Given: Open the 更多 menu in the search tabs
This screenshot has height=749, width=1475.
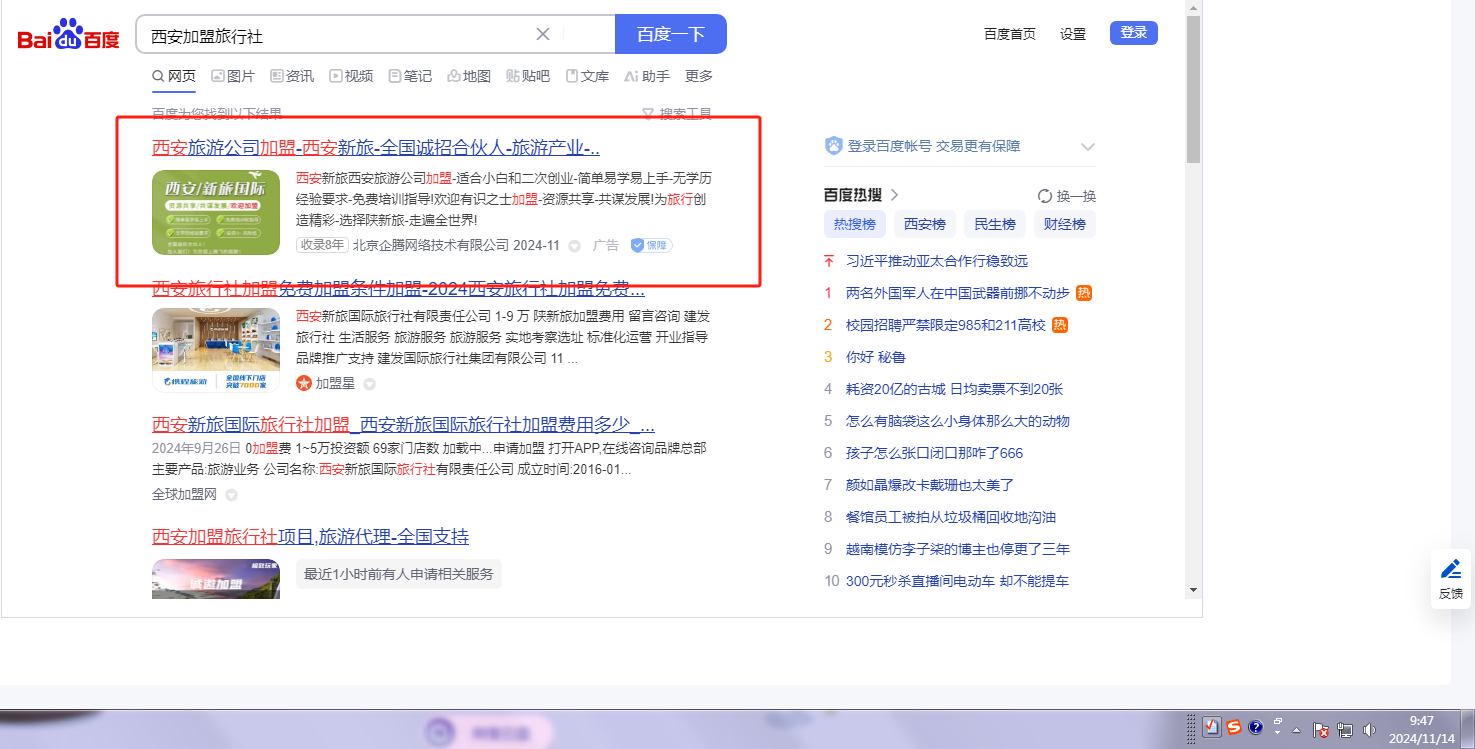Looking at the screenshot, I should coord(699,76).
